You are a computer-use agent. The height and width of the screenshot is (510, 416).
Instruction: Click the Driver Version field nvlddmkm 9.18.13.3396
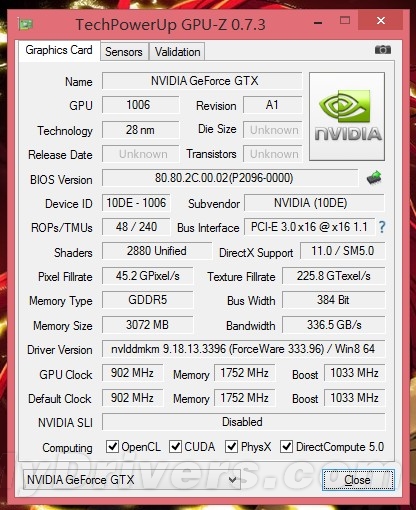(x=243, y=349)
